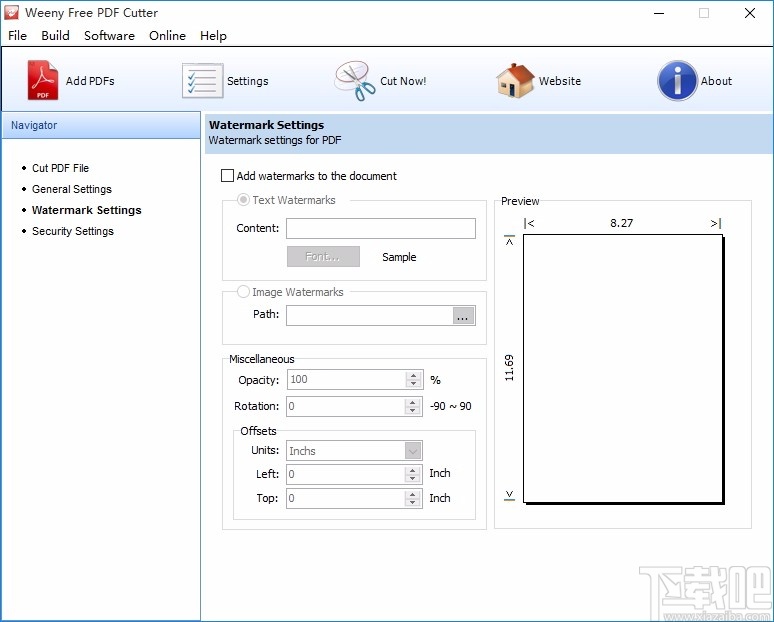
Task: Open Security Settings in Navigator
Action: [73, 231]
